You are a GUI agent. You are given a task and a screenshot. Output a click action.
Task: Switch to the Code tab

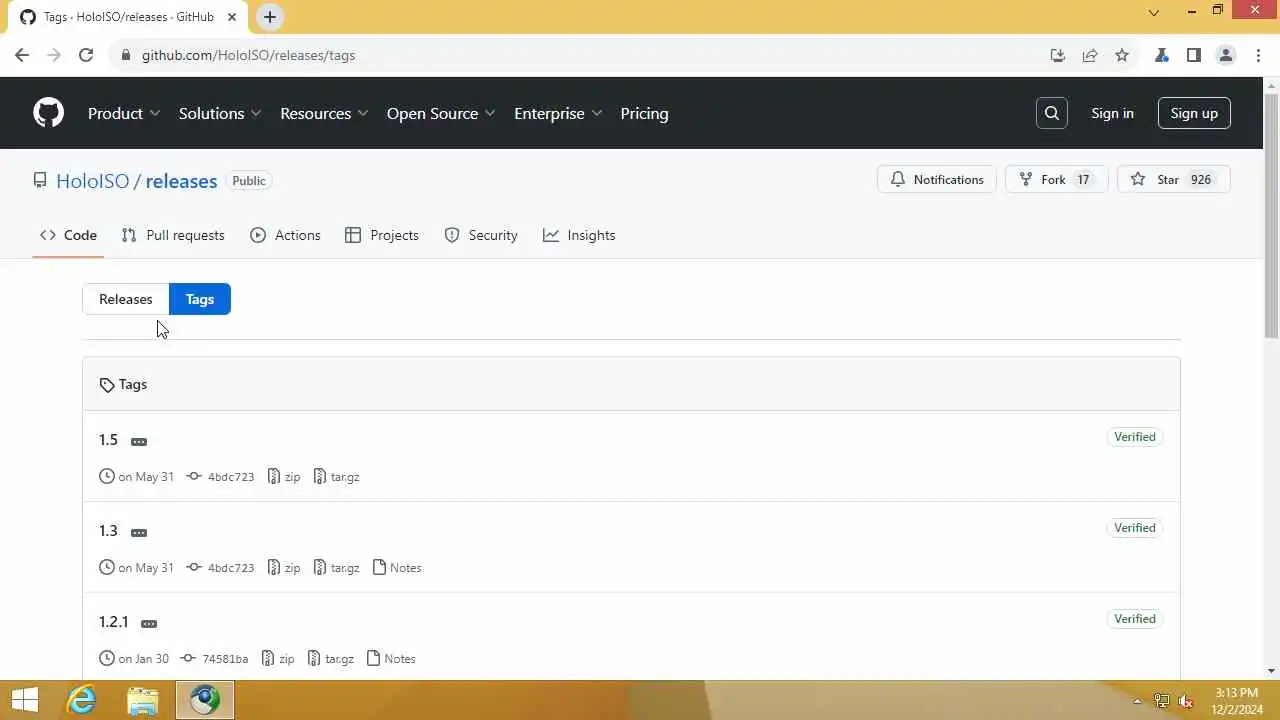[68, 235]
